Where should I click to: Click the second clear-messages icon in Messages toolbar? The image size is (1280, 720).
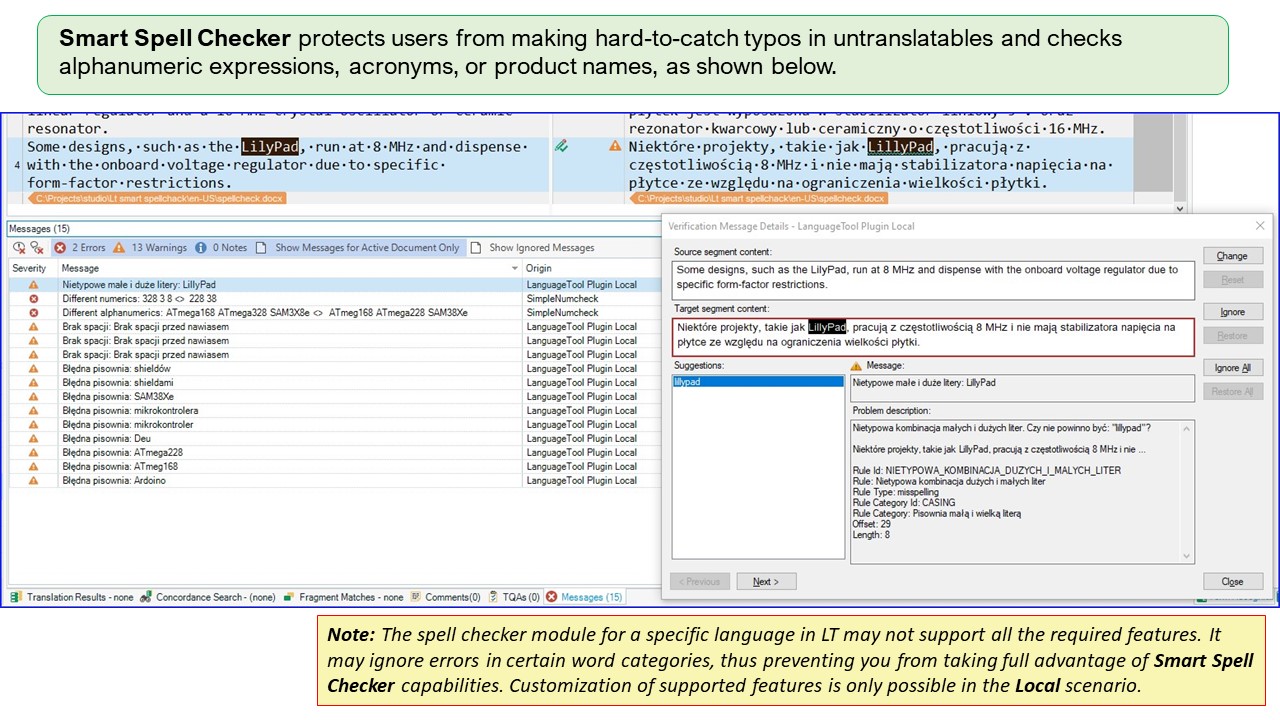click(x=37, y=248)
